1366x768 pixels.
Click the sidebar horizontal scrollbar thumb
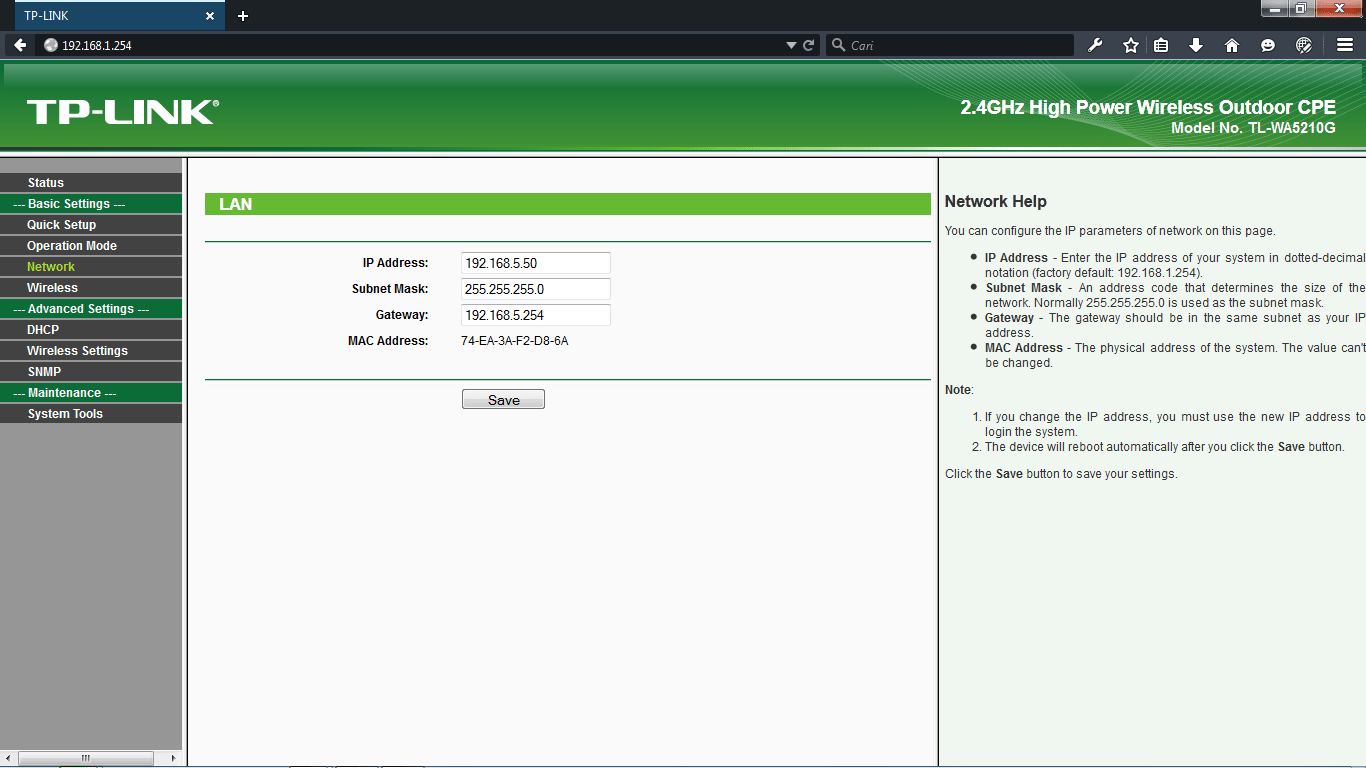(x=86, y=759)
